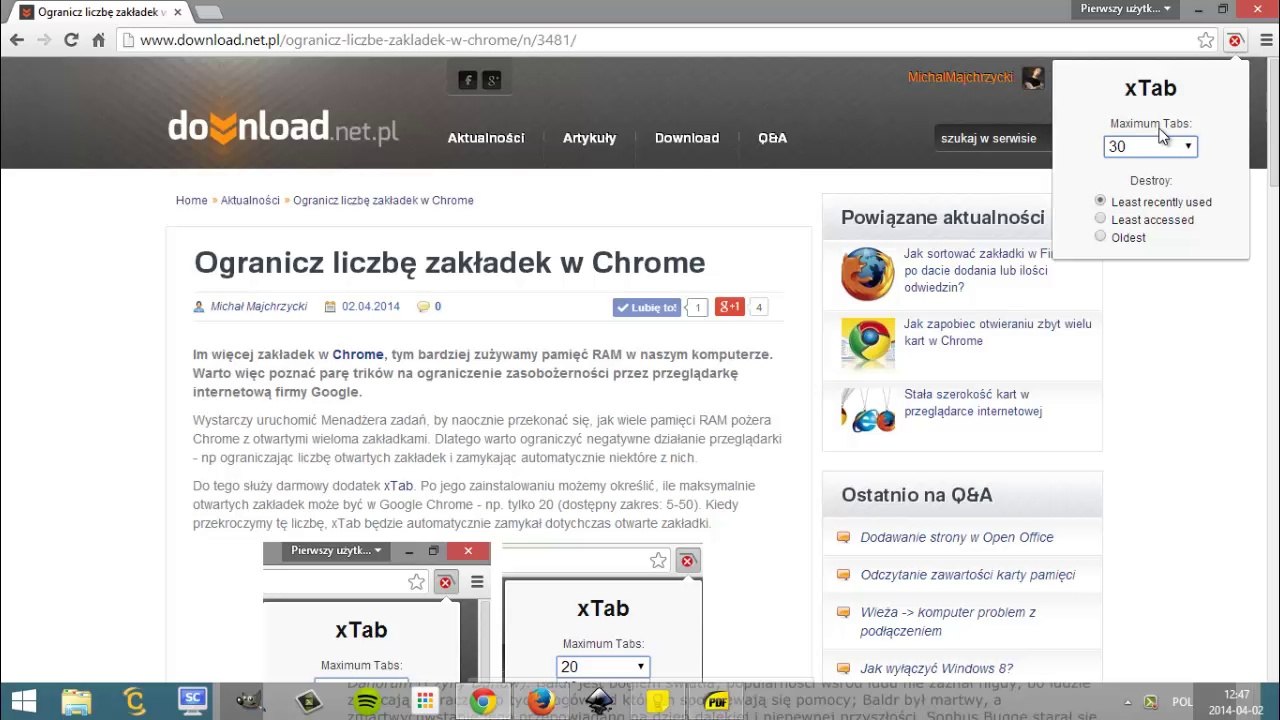Click the xTab link in article text
Viewport: 1280px width, 720px height.
click(x=398, y=486)
